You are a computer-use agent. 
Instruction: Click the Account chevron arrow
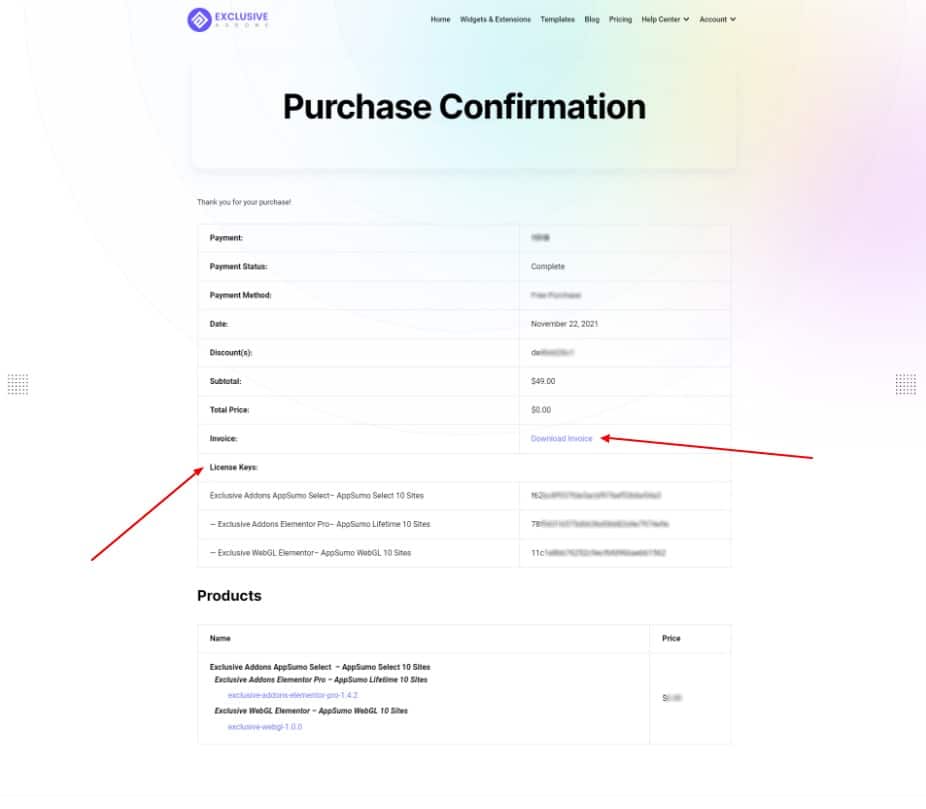click(733, 19)
